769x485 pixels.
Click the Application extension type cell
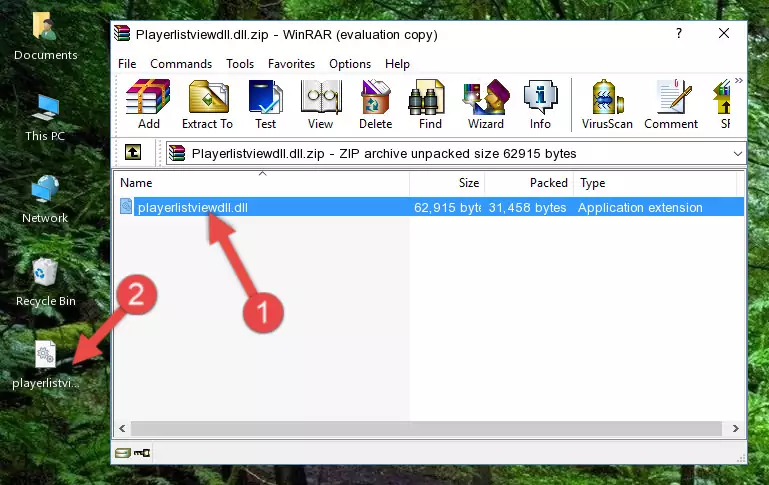pos(640,207)
